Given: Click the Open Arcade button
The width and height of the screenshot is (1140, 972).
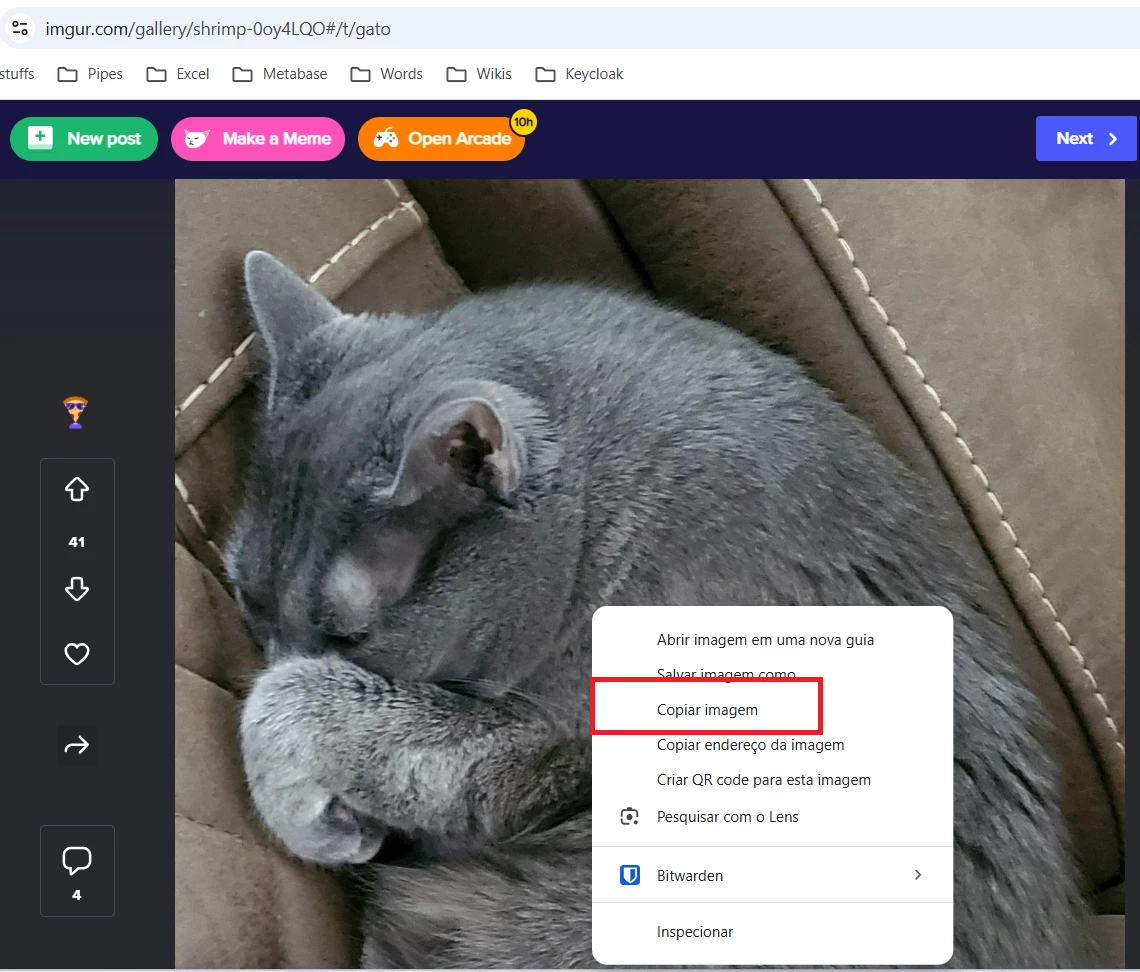Looking at the screenshot, I should click(x=441, y=139).
